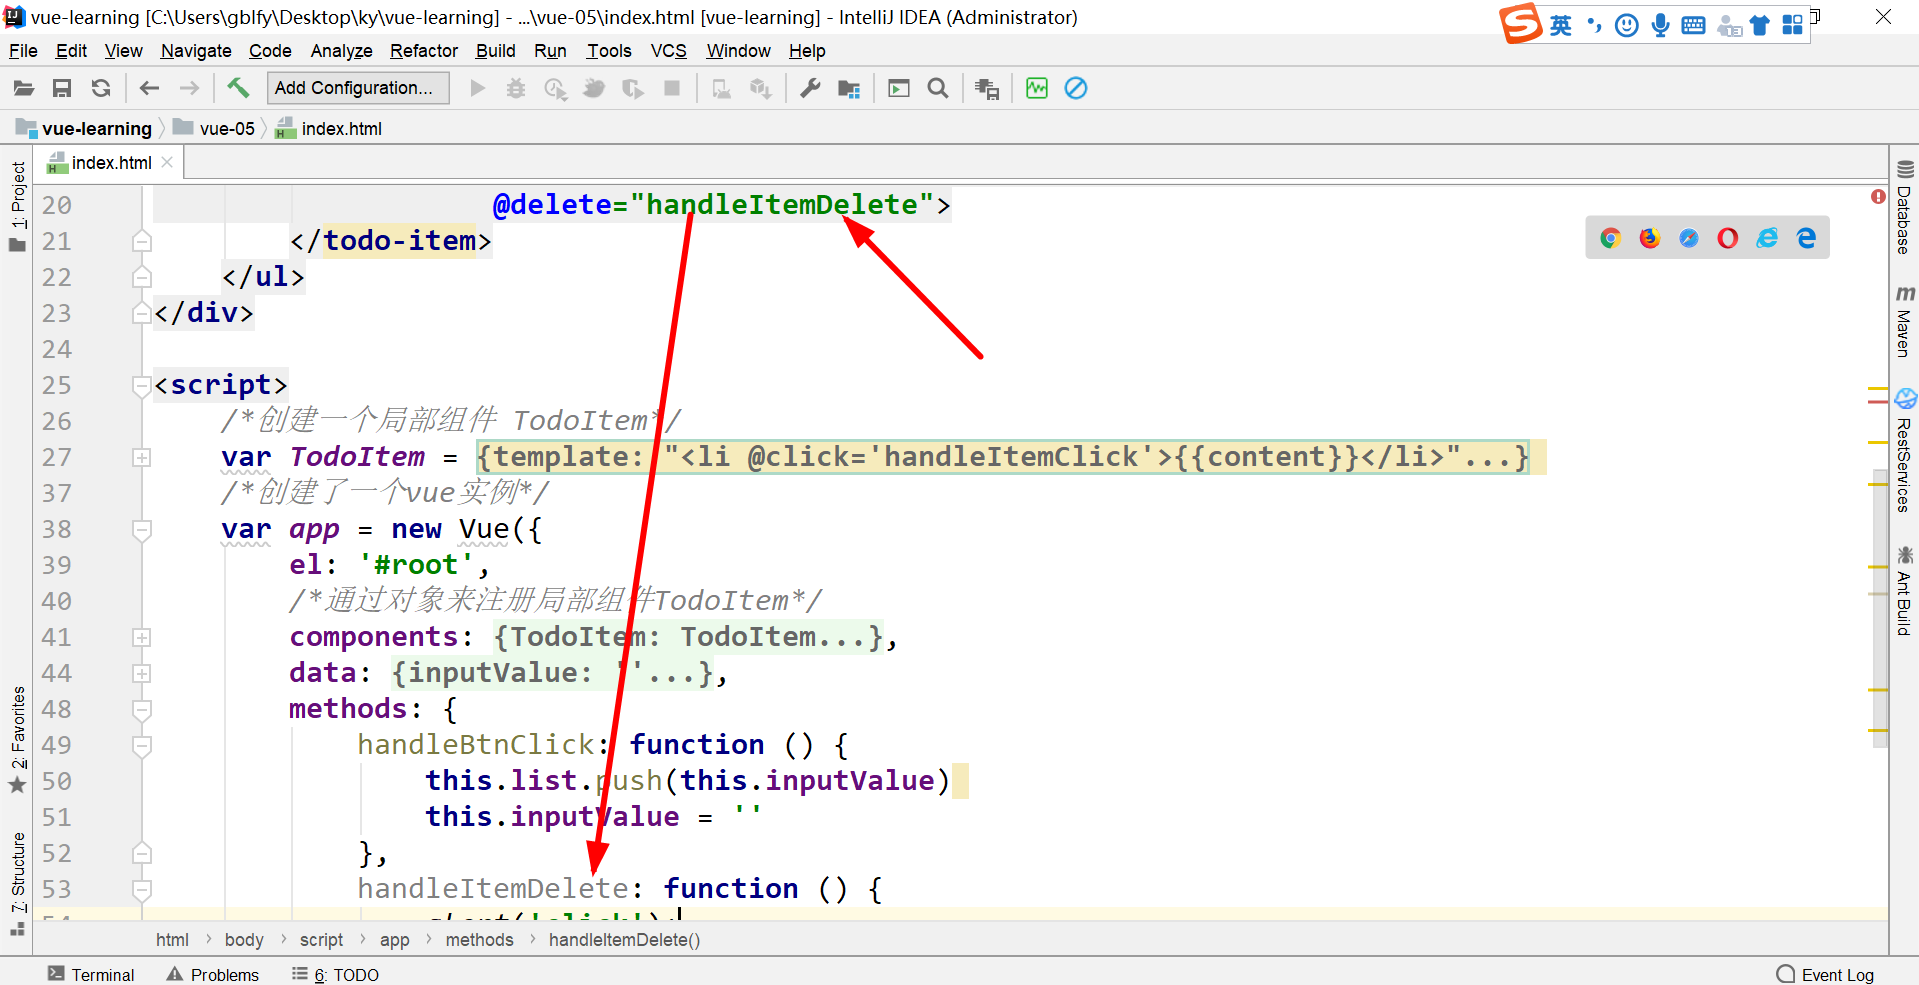Click the Run play icon
This screenshot has height=985, width=1919.
point(478,88)
